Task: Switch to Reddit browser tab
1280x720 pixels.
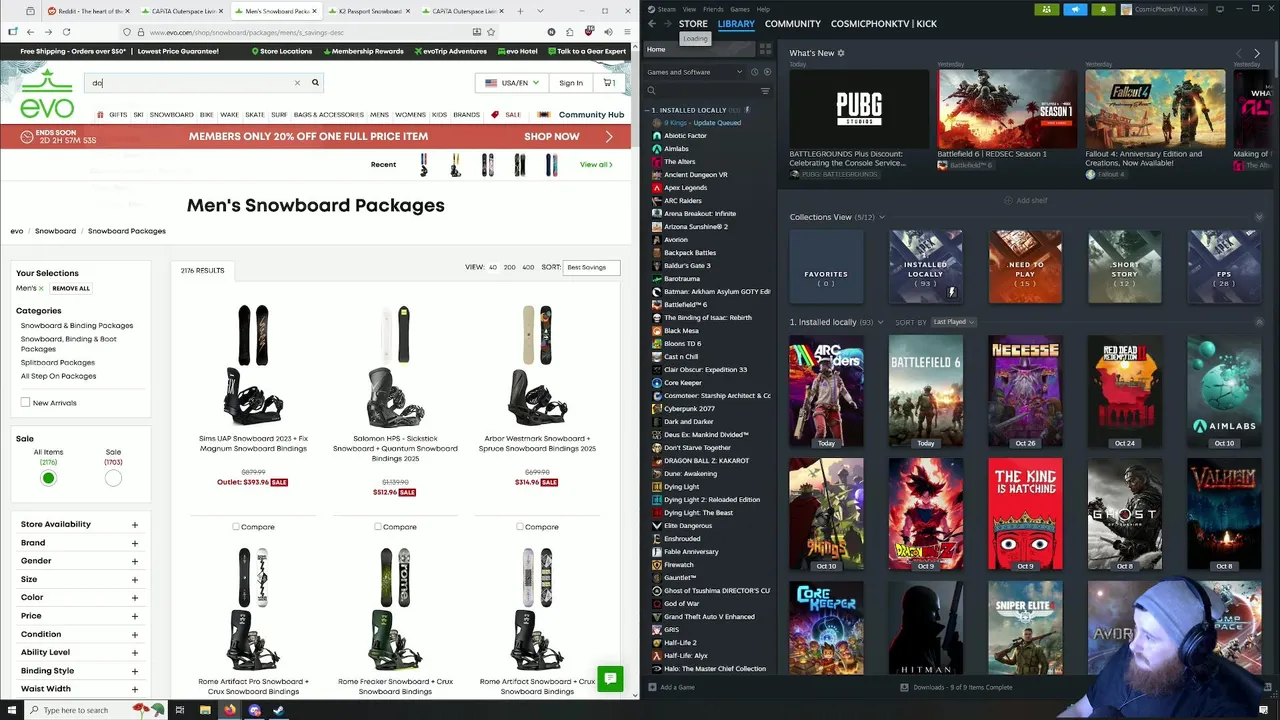Action: coord(88,11)
